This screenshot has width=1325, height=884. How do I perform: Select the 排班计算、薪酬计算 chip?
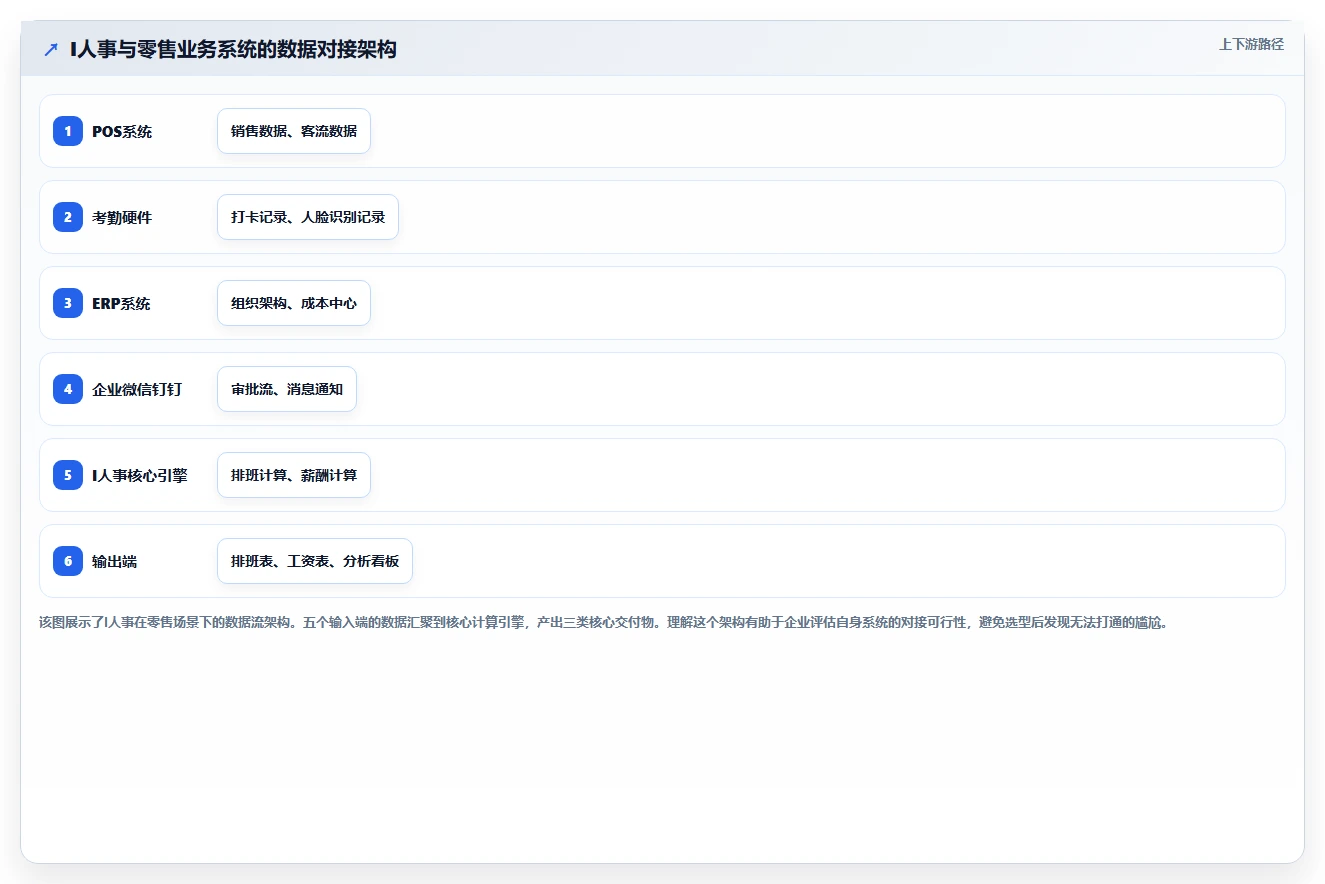[x=294, y=475]
